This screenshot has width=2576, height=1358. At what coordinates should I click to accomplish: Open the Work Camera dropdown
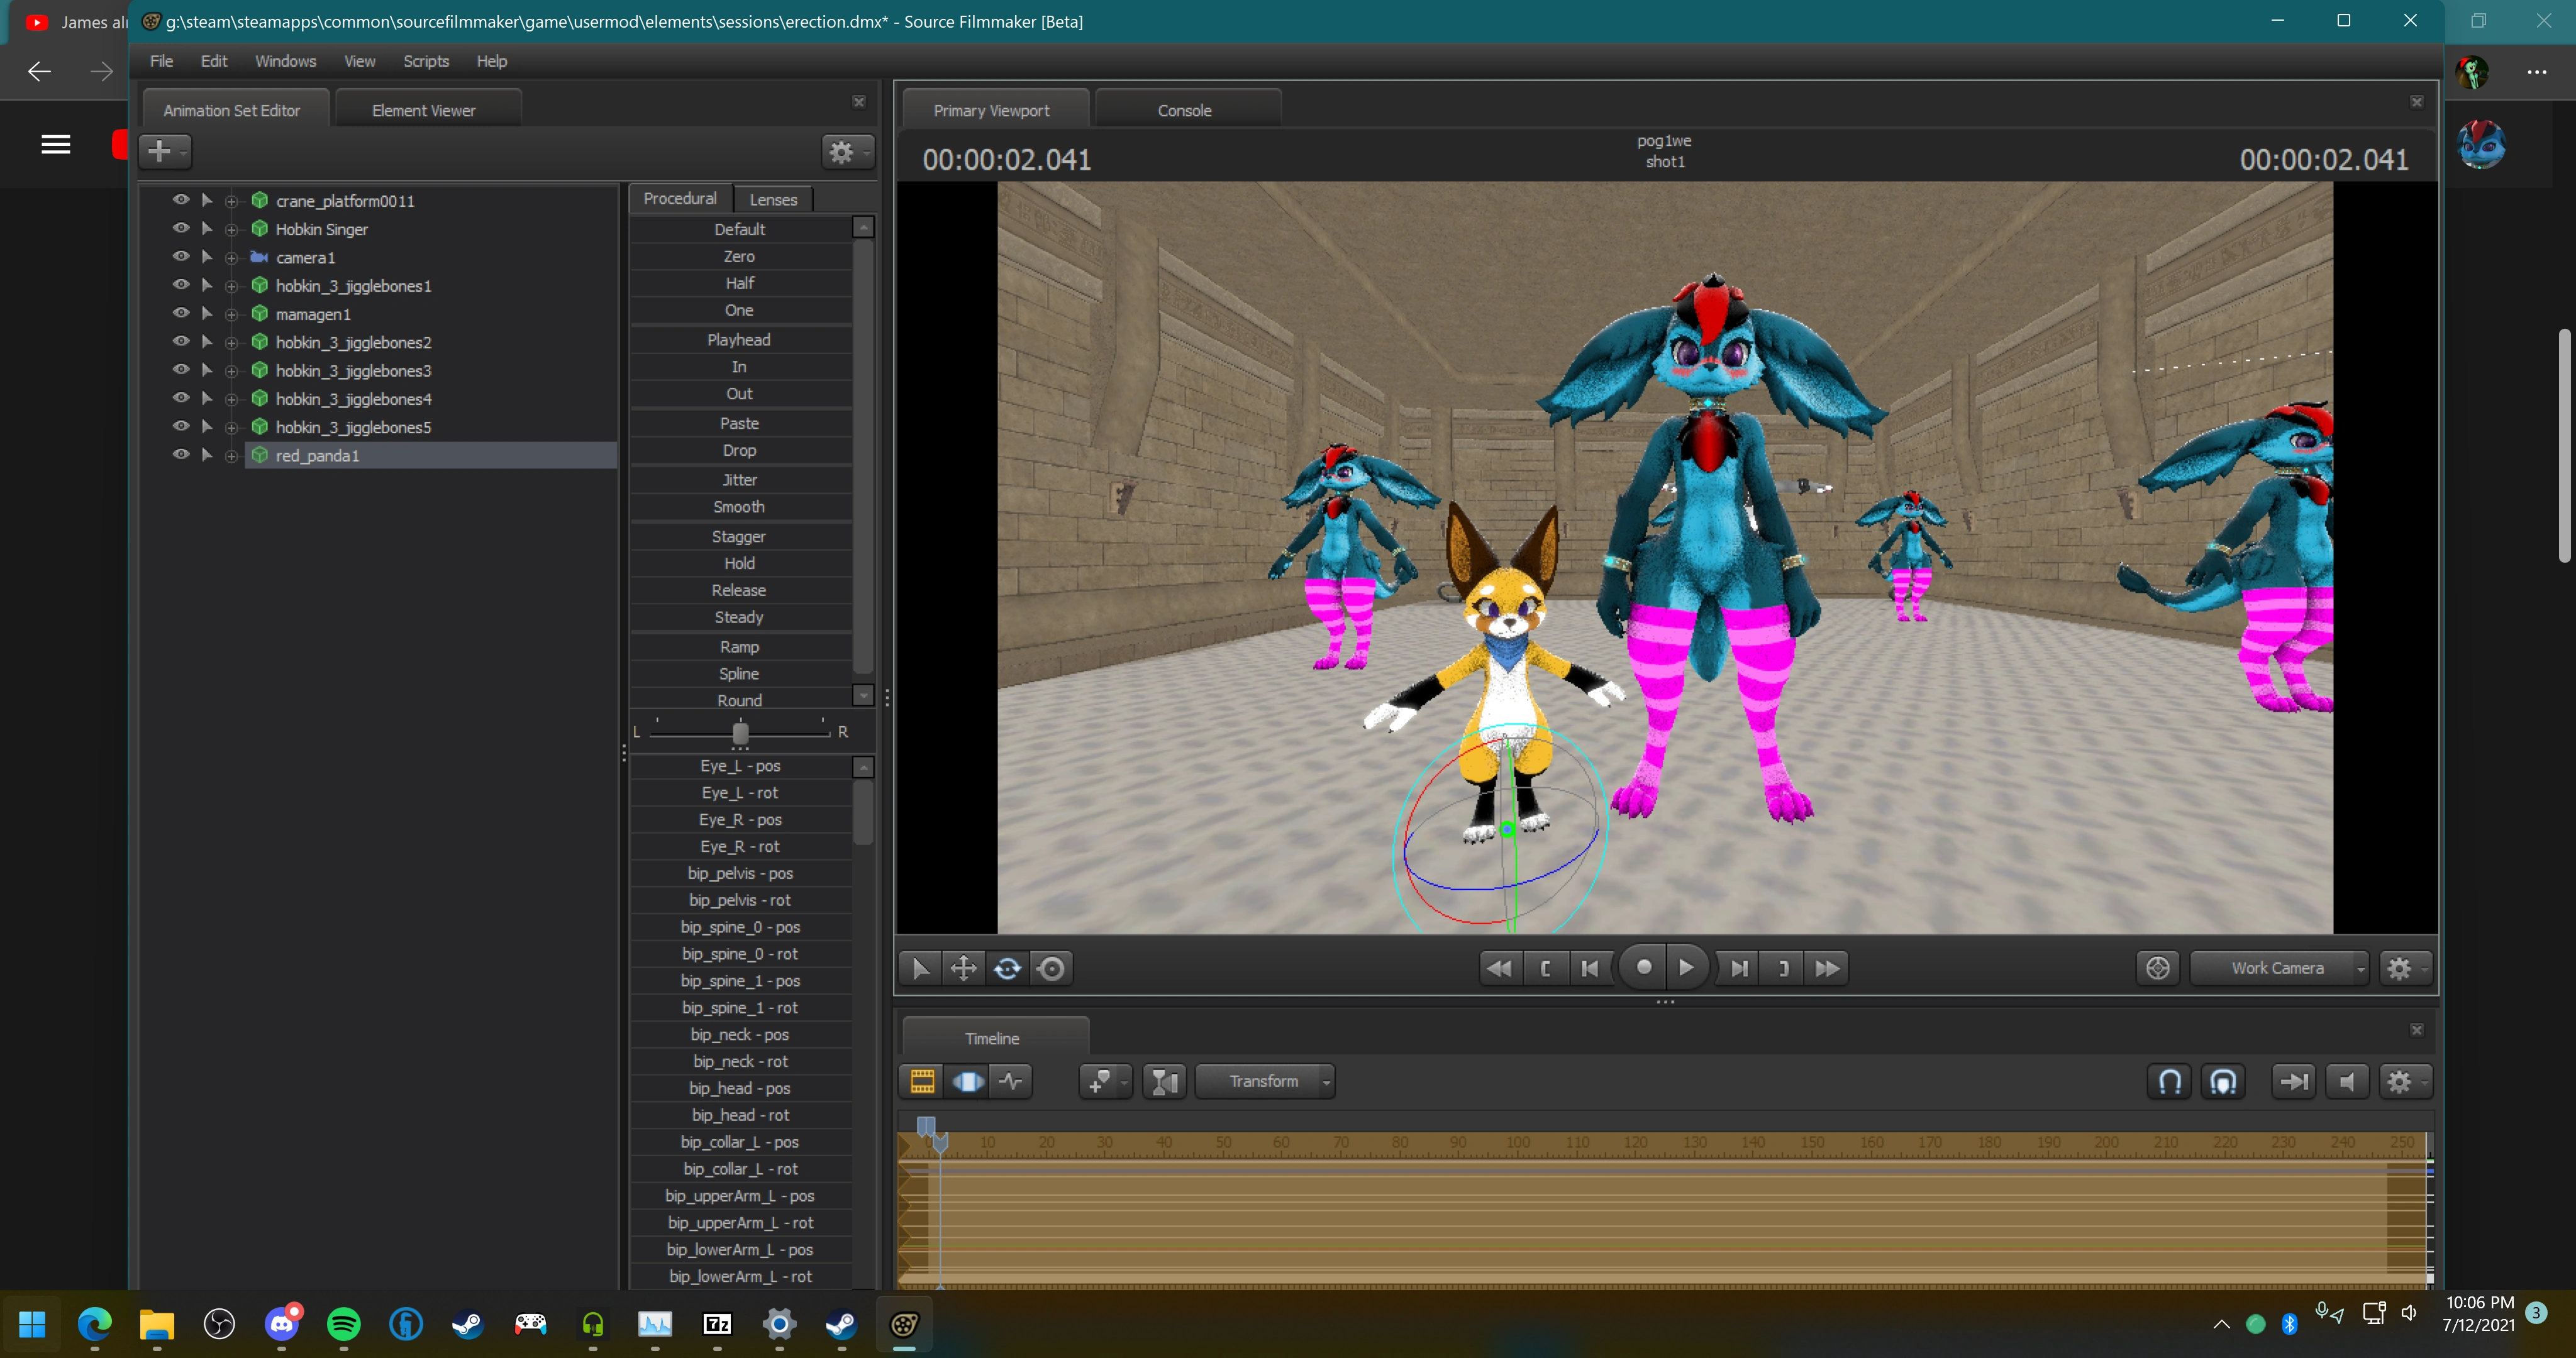(2278, 968)
